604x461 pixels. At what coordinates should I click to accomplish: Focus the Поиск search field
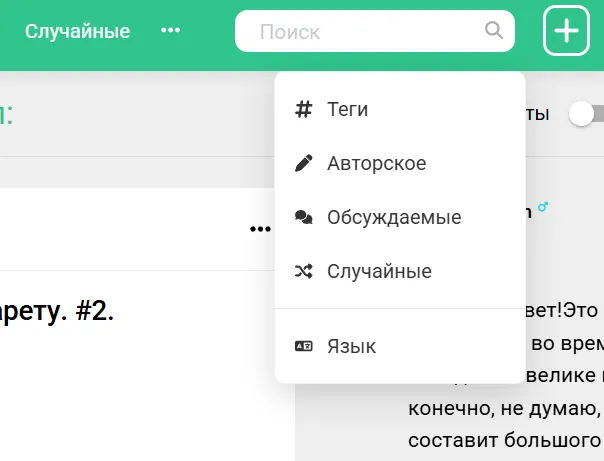tap(374, 31)
